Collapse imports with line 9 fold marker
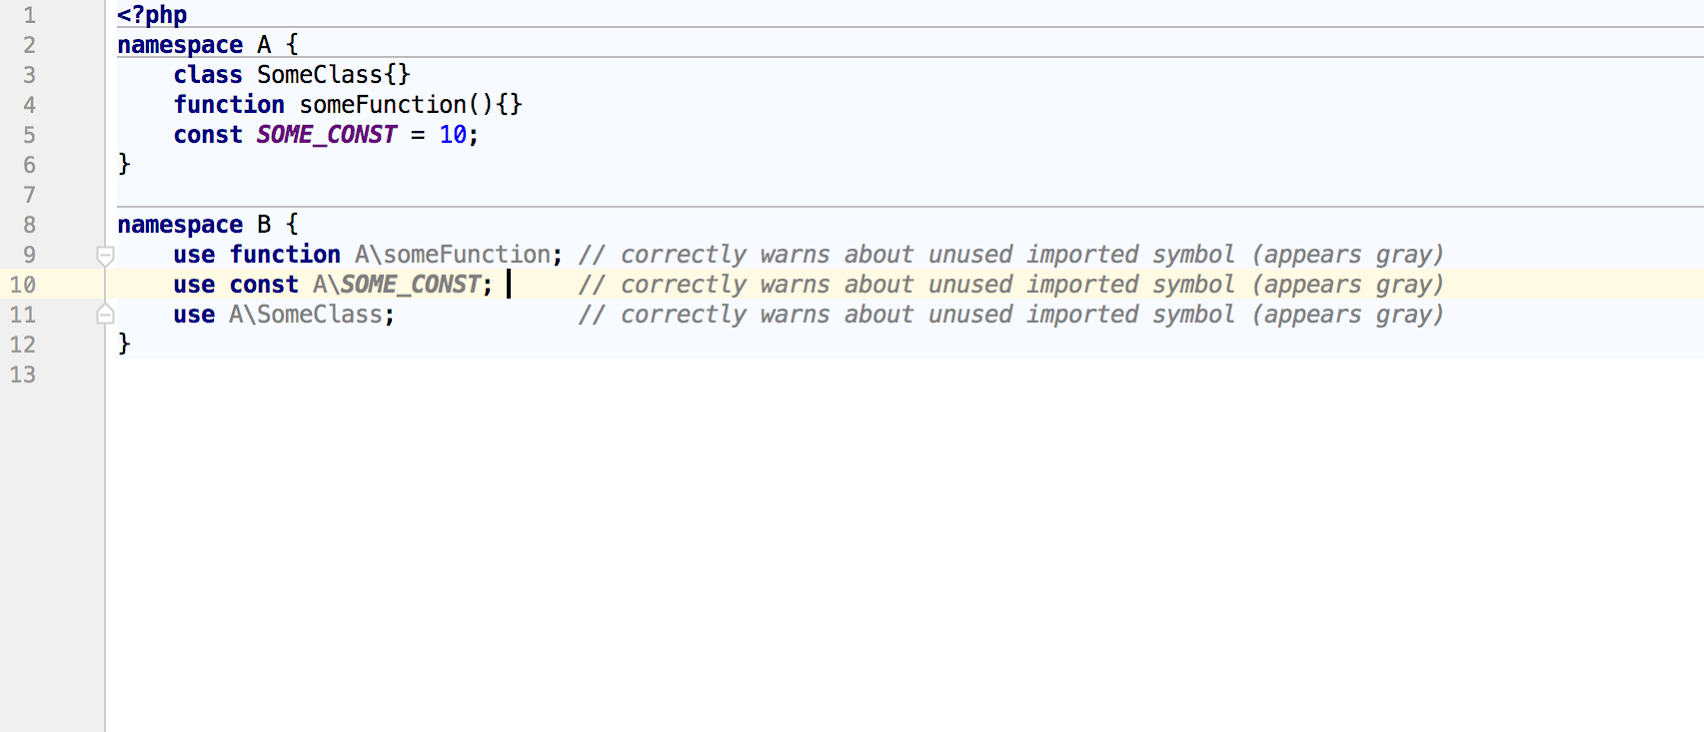This screenshot has height=732, width=1704. pyautogui.click(x=105, y=256)
